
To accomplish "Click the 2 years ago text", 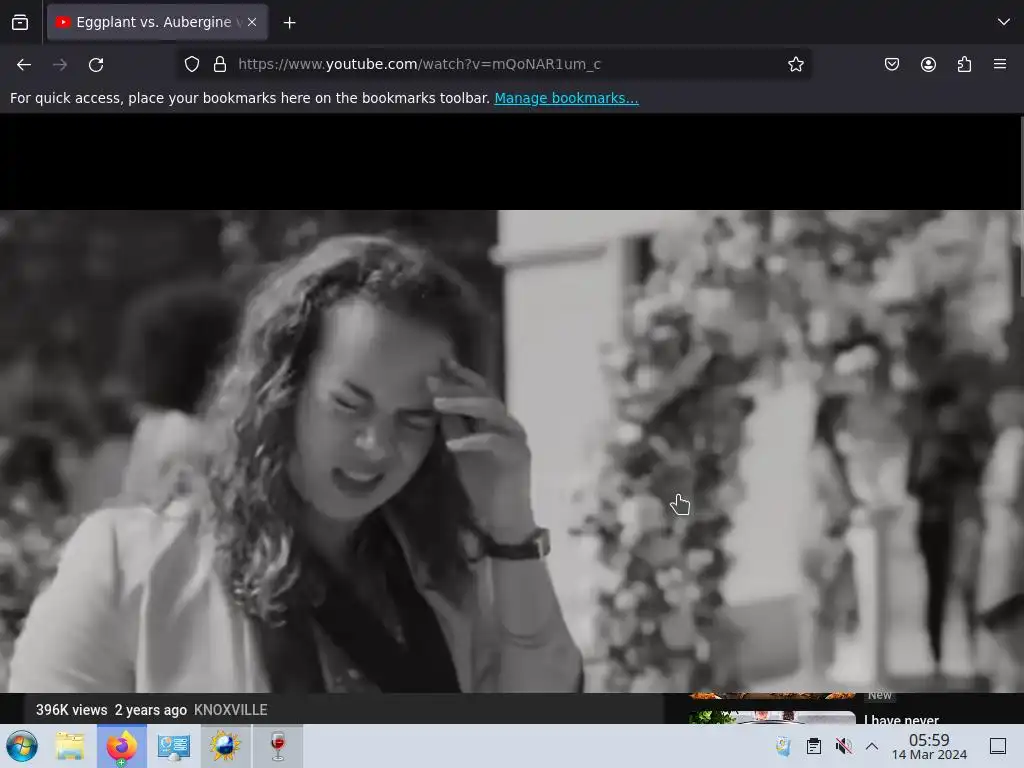I will [x=151, y=710].
